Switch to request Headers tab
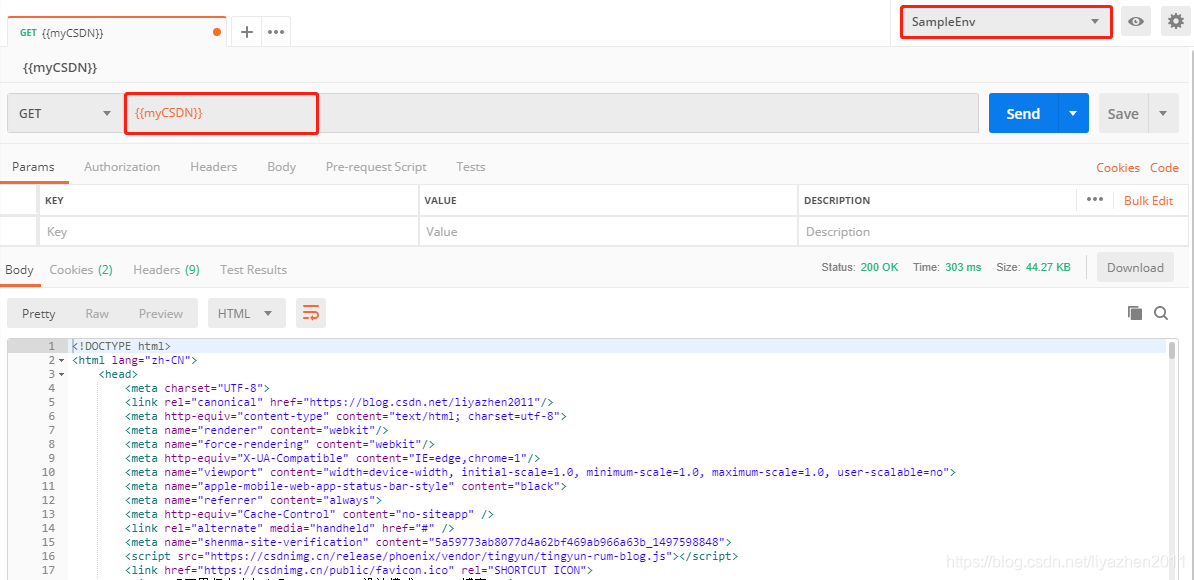This screenshot has width=1194, height=580. (x=213, y=167)
